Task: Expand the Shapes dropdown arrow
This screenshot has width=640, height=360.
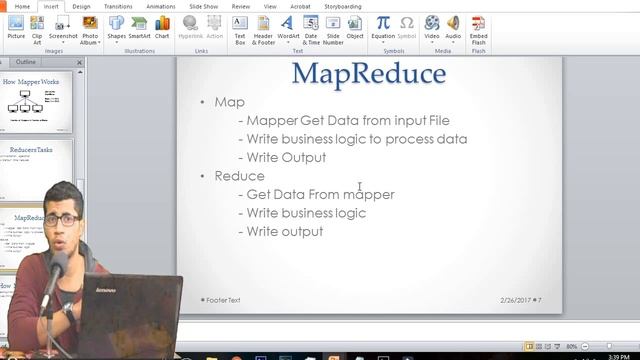Action: tap(116, 42)
